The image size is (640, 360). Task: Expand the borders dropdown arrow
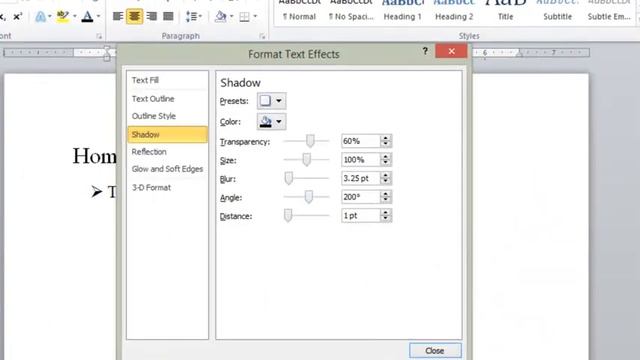256,17
